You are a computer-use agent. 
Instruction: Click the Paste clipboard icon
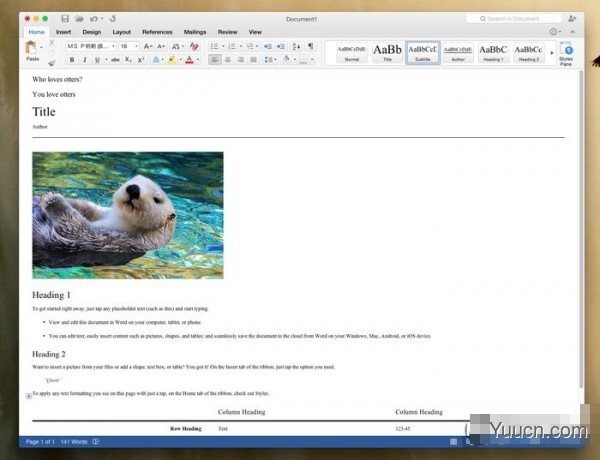32,49
